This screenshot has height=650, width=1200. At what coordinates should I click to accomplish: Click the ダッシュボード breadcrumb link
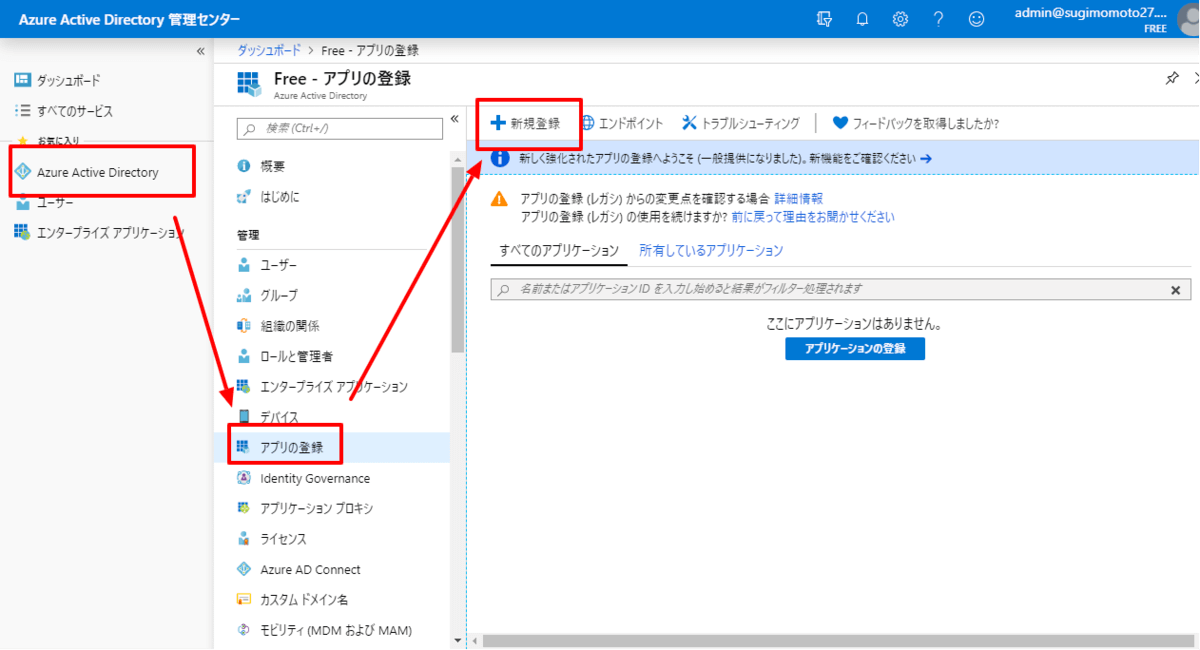[x=269, y=50]
